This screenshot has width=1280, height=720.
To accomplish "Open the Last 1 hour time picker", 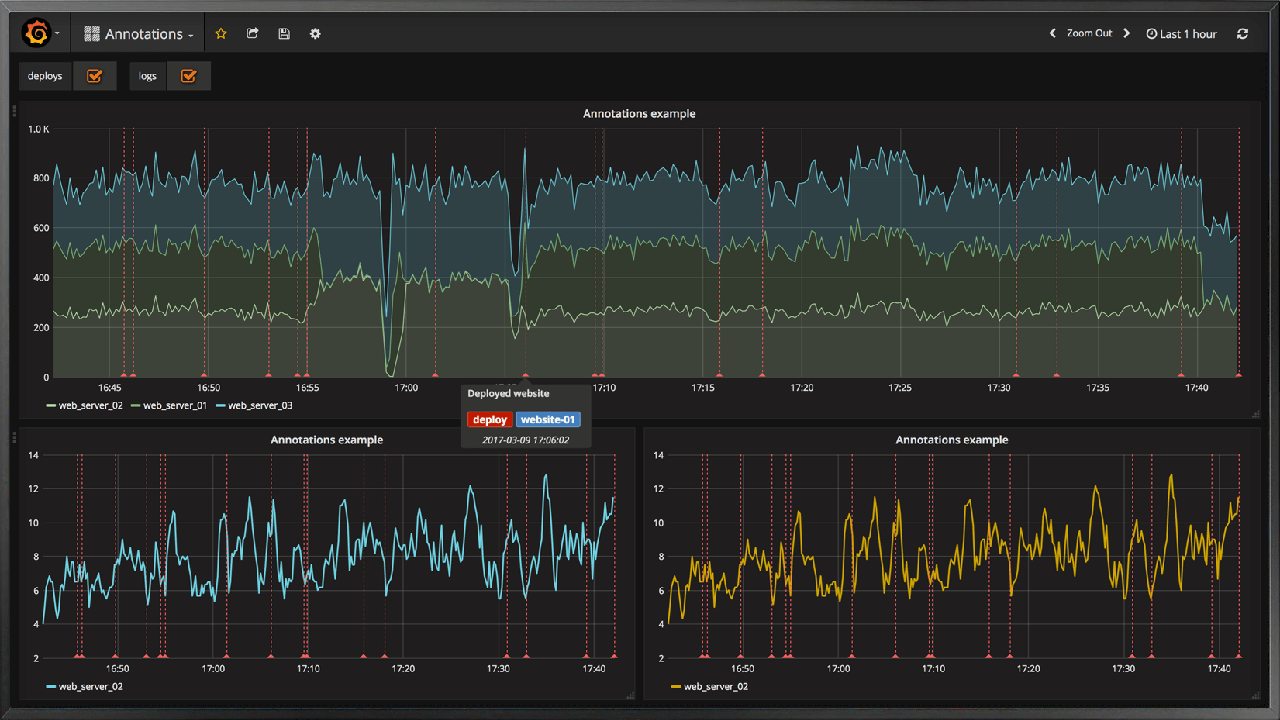I will coord(1182,34).
